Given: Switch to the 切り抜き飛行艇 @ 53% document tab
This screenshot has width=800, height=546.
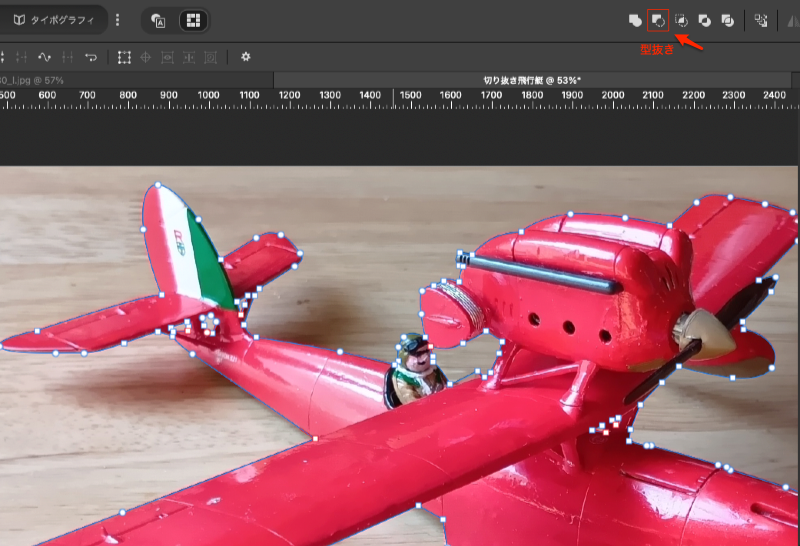Looking at the screenshot, I should (532, 80).
